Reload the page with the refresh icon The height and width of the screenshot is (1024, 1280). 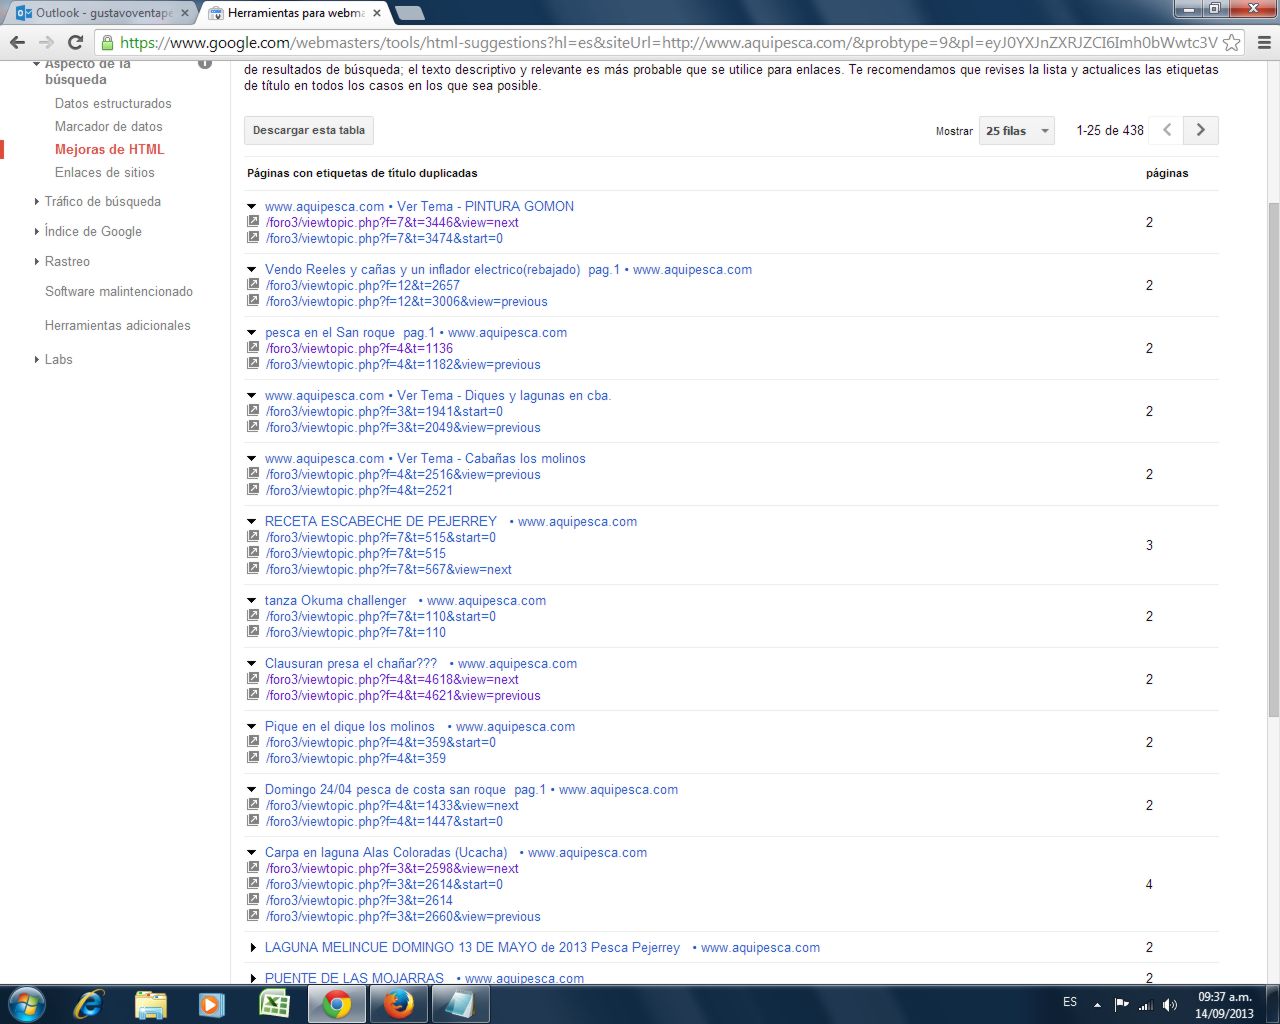pos(75,42)
